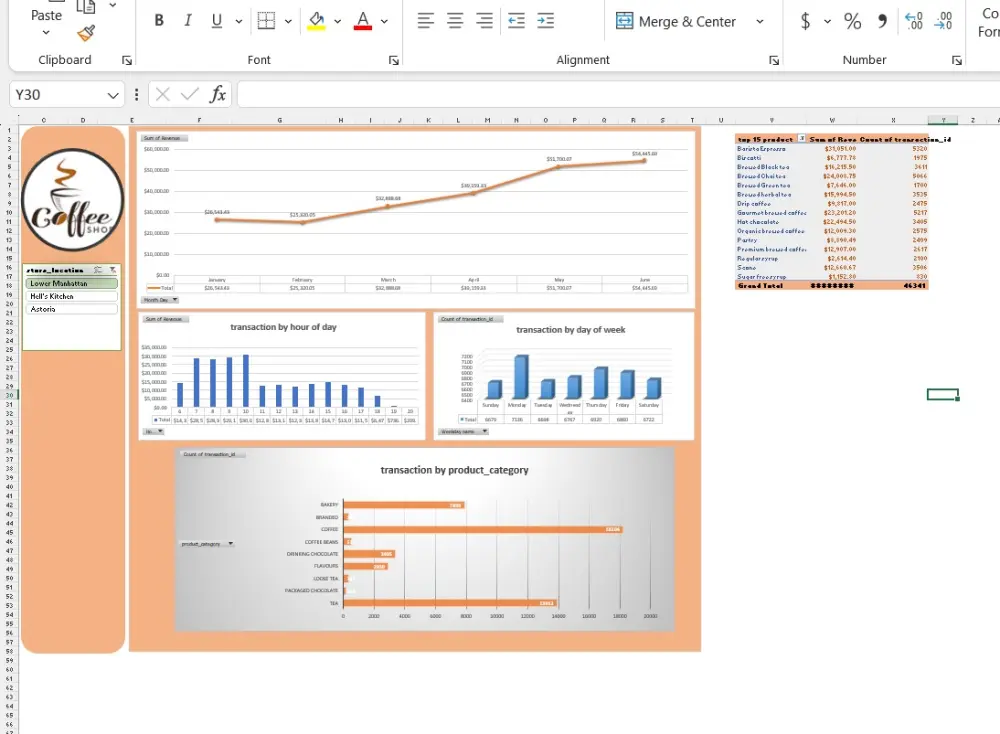
Task: Click Merge & Center button
Action: tap(676, 21)
